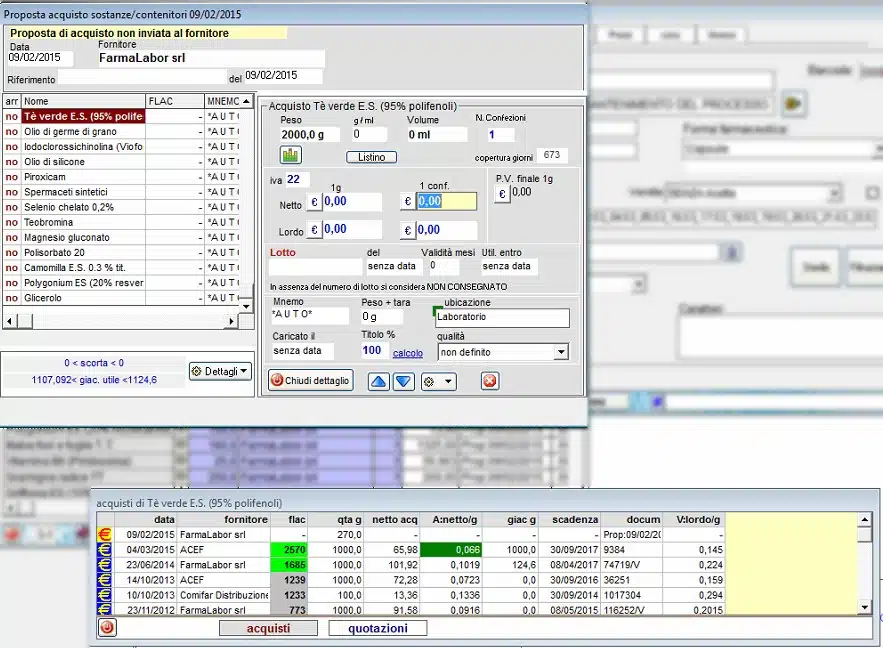Click the Peso field showing 2000,0 g
This screenshot has height=648, width=883.
(310, 135)
